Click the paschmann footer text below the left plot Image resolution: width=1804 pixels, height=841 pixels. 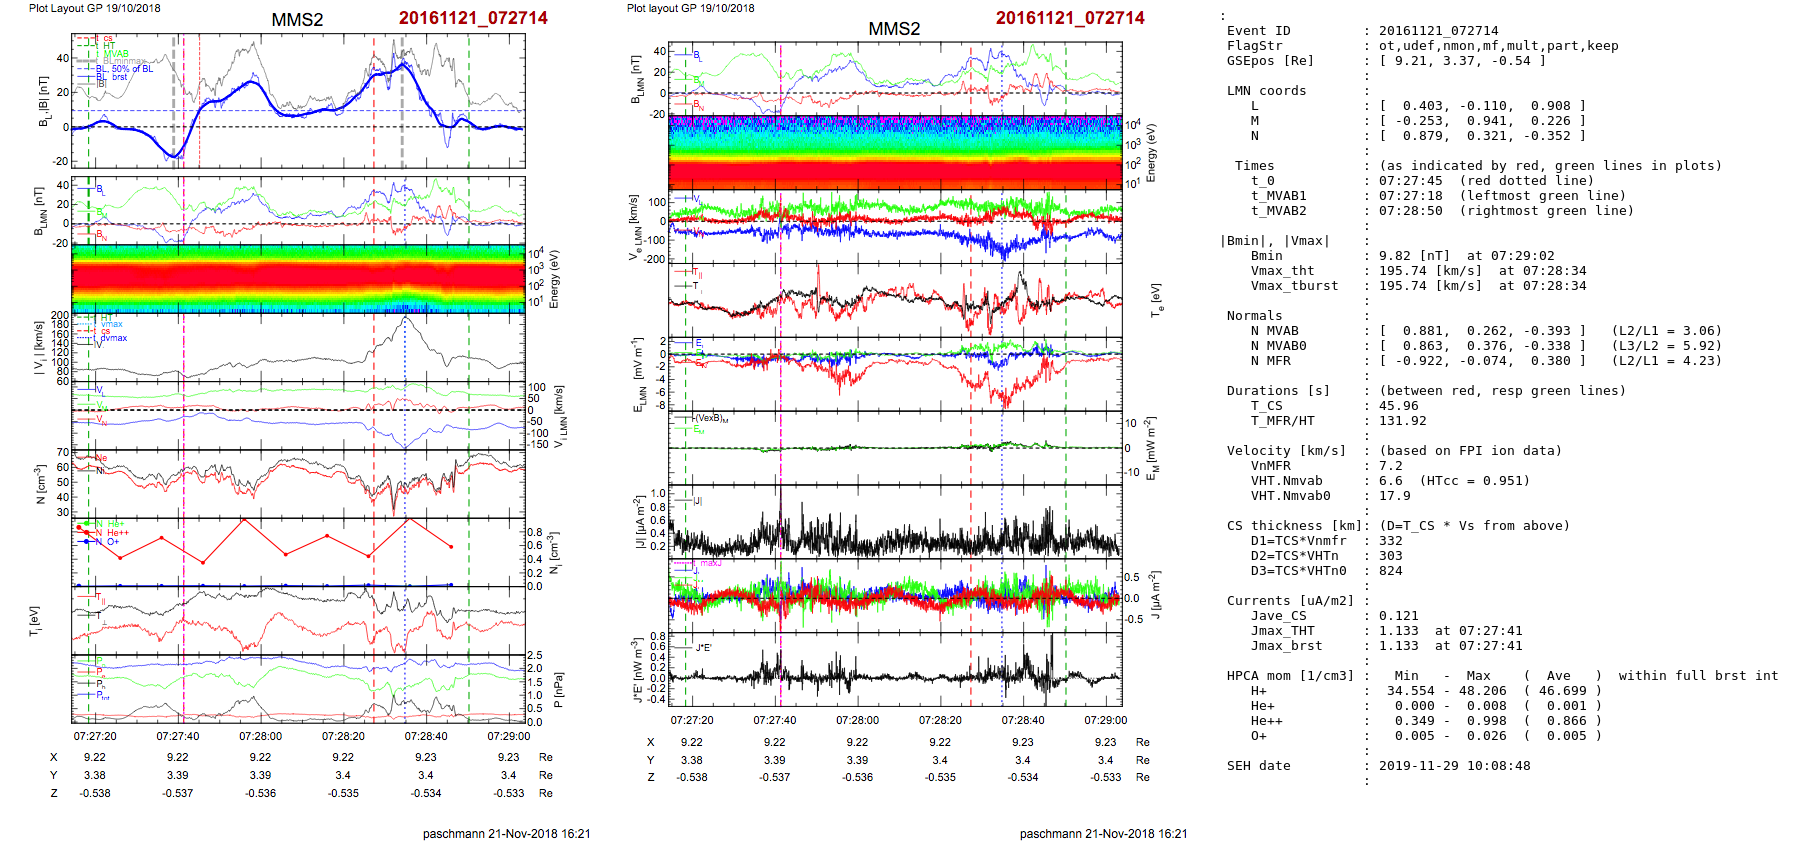(x=506, y=833)
